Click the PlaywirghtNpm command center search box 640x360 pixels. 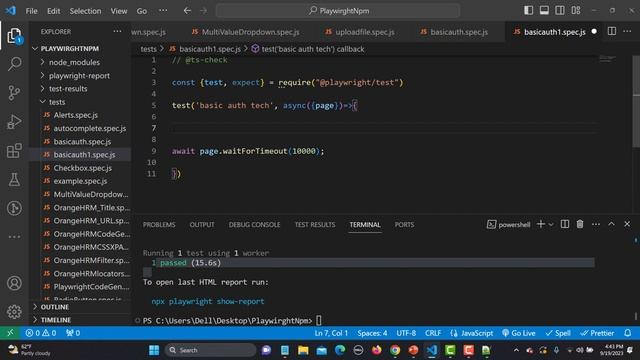click(x=338, y=11)
